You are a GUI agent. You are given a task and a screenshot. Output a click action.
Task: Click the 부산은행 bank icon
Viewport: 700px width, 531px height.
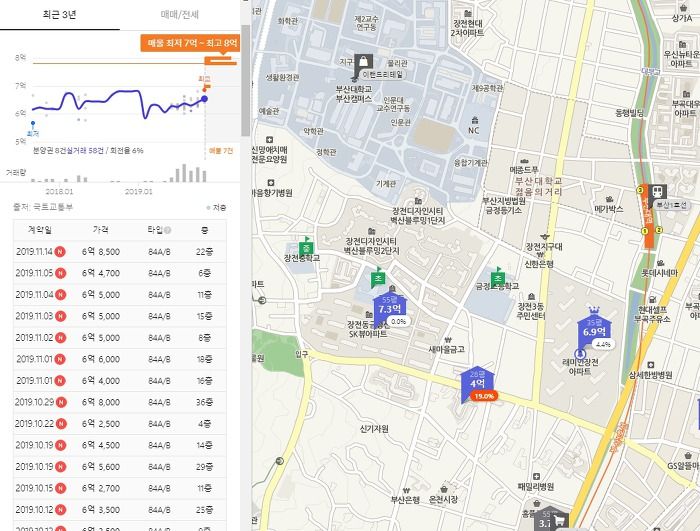(406, 490)
